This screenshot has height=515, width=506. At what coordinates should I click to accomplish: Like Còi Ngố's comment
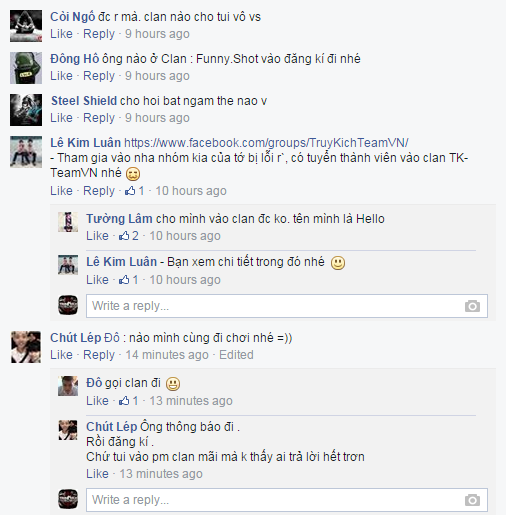[x=61, y=34]
